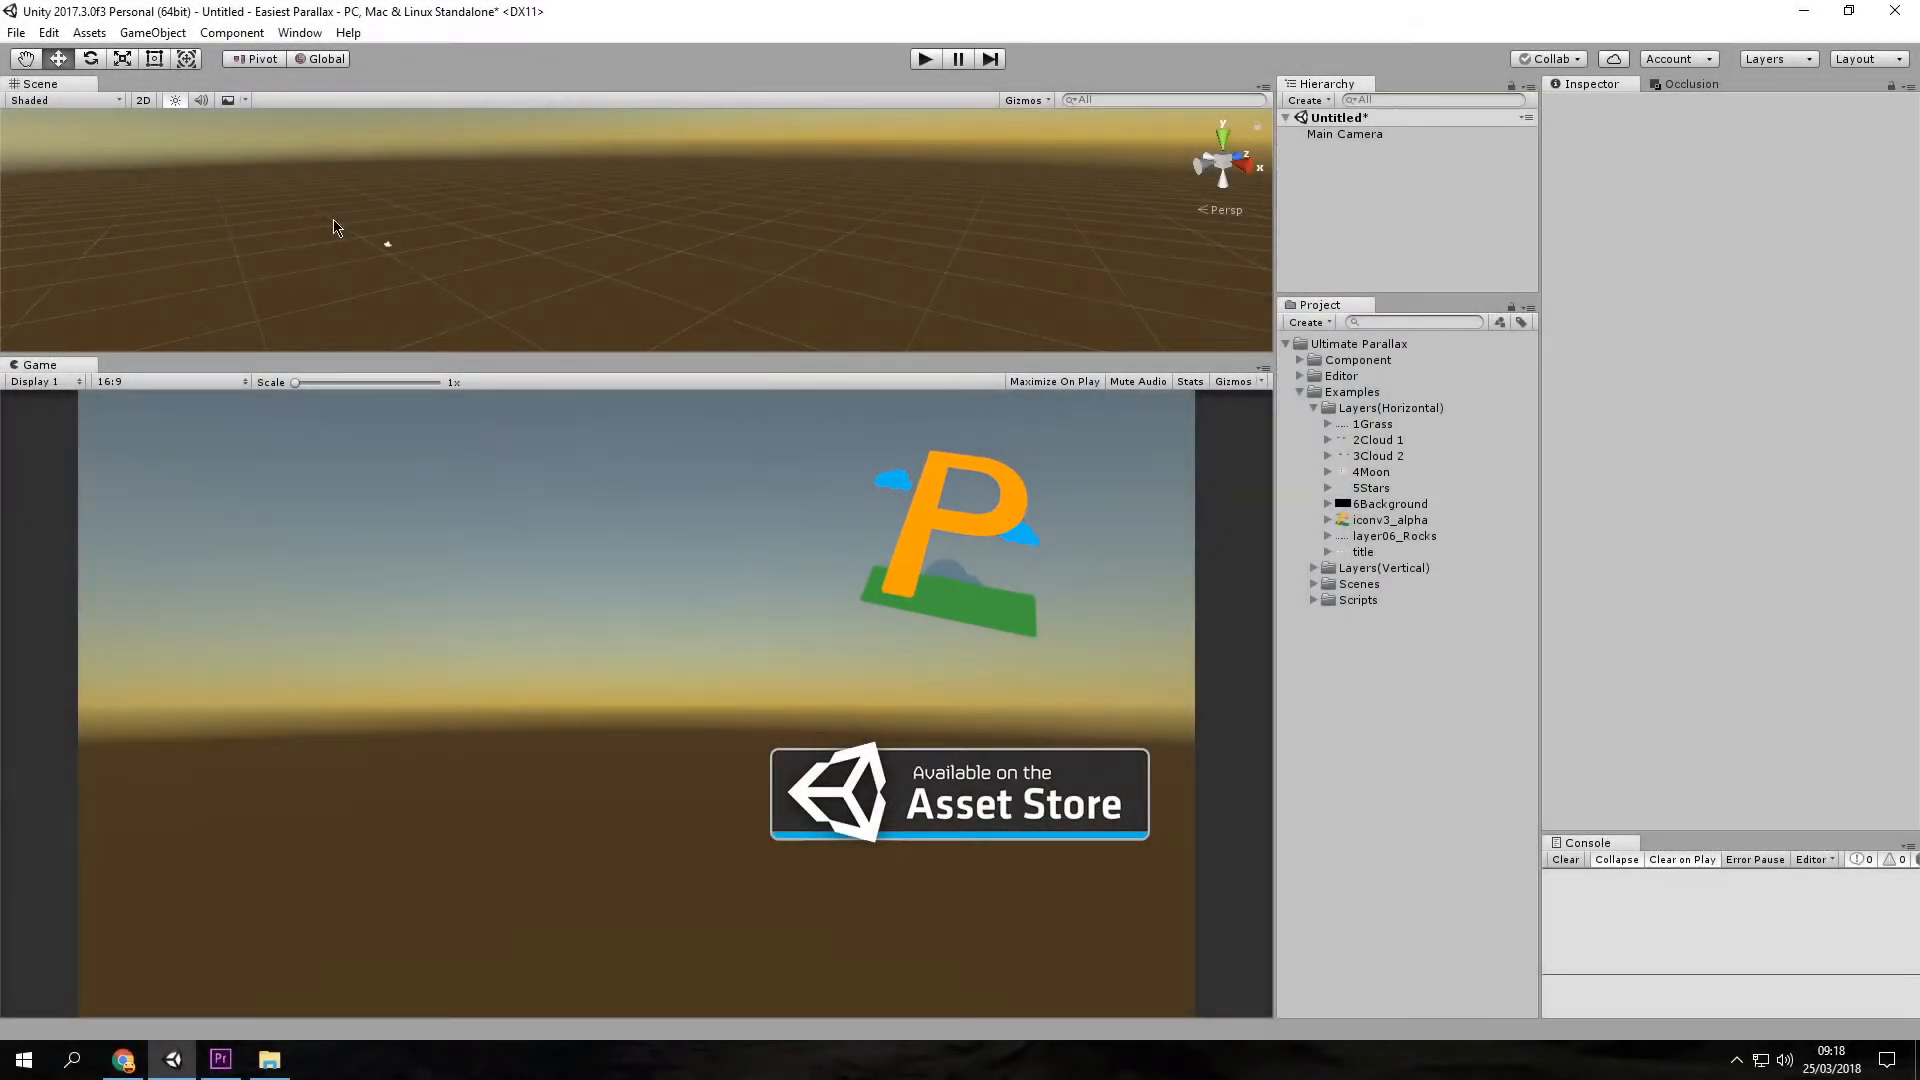This screenshot has height=1080, width=1920.
Task: Open the Display 1 dropdown
Action: pos(46,382)
